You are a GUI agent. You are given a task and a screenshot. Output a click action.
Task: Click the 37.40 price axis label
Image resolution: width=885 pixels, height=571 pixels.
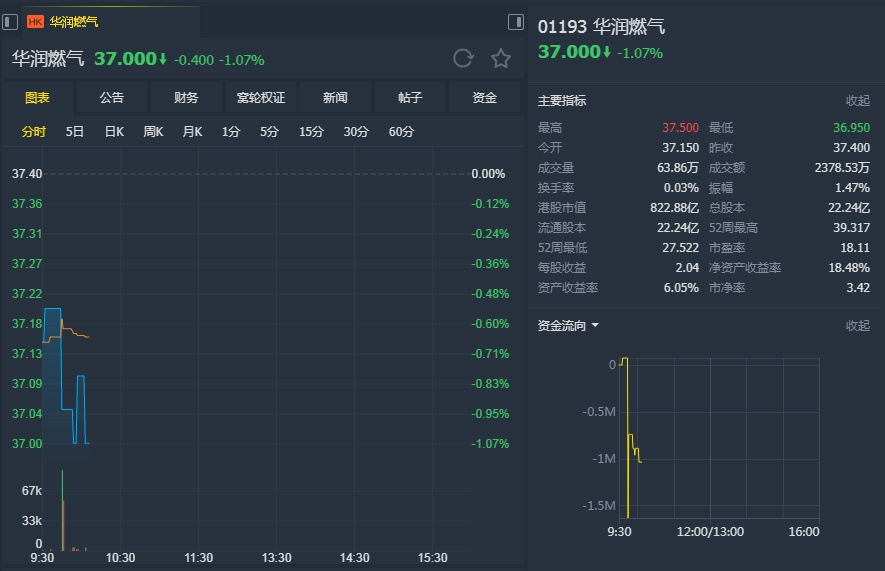(27, 174)
